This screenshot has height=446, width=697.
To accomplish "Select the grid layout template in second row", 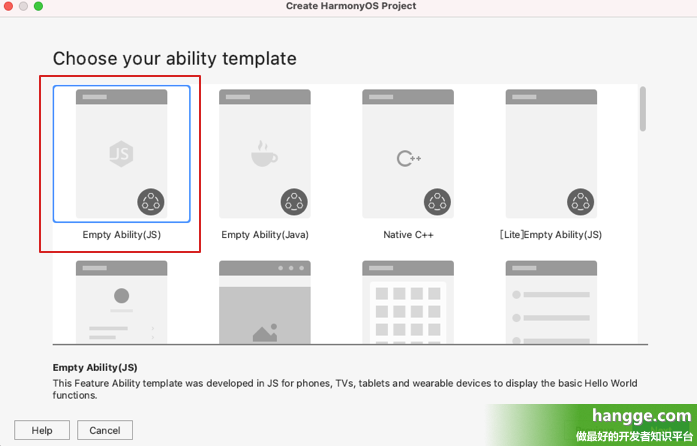I will pos(408,302).
